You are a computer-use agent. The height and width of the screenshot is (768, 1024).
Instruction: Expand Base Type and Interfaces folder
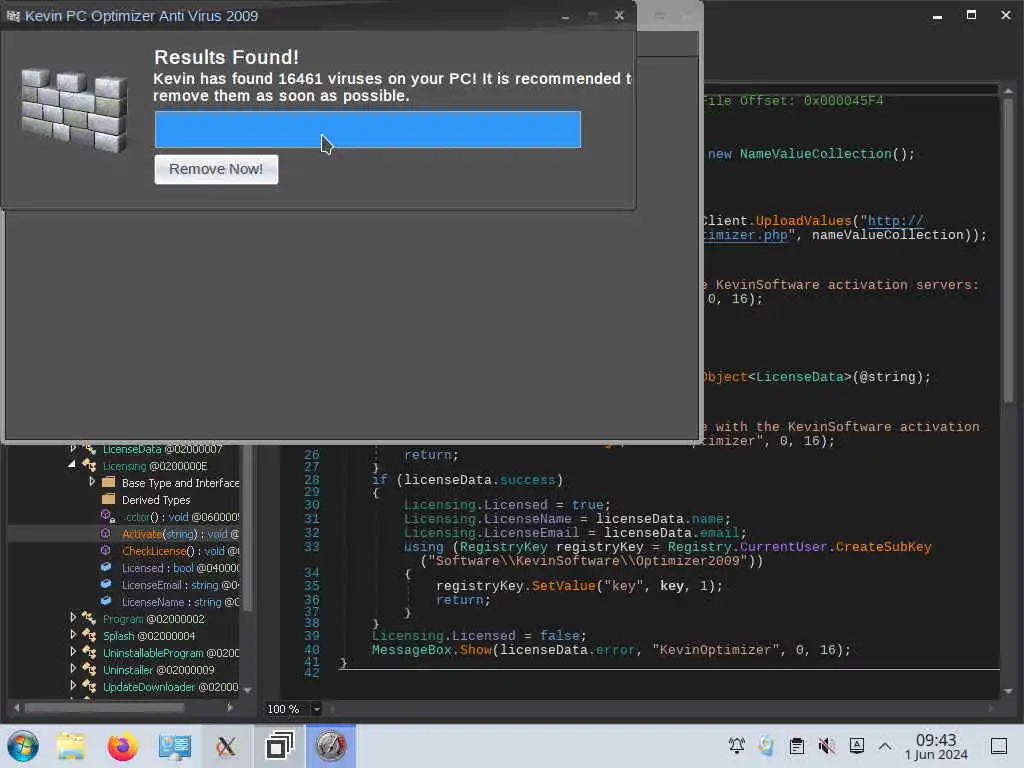92,481
